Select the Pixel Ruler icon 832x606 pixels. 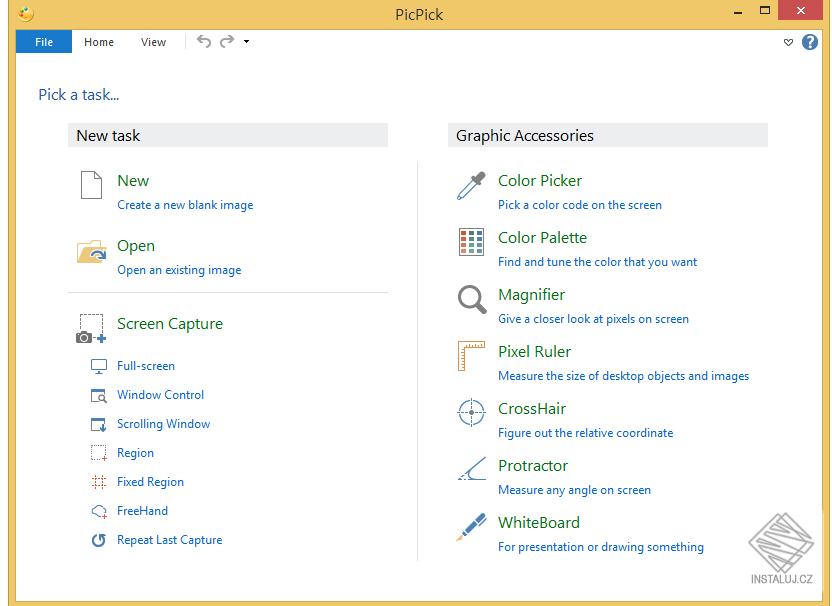[x=471, y=356]
